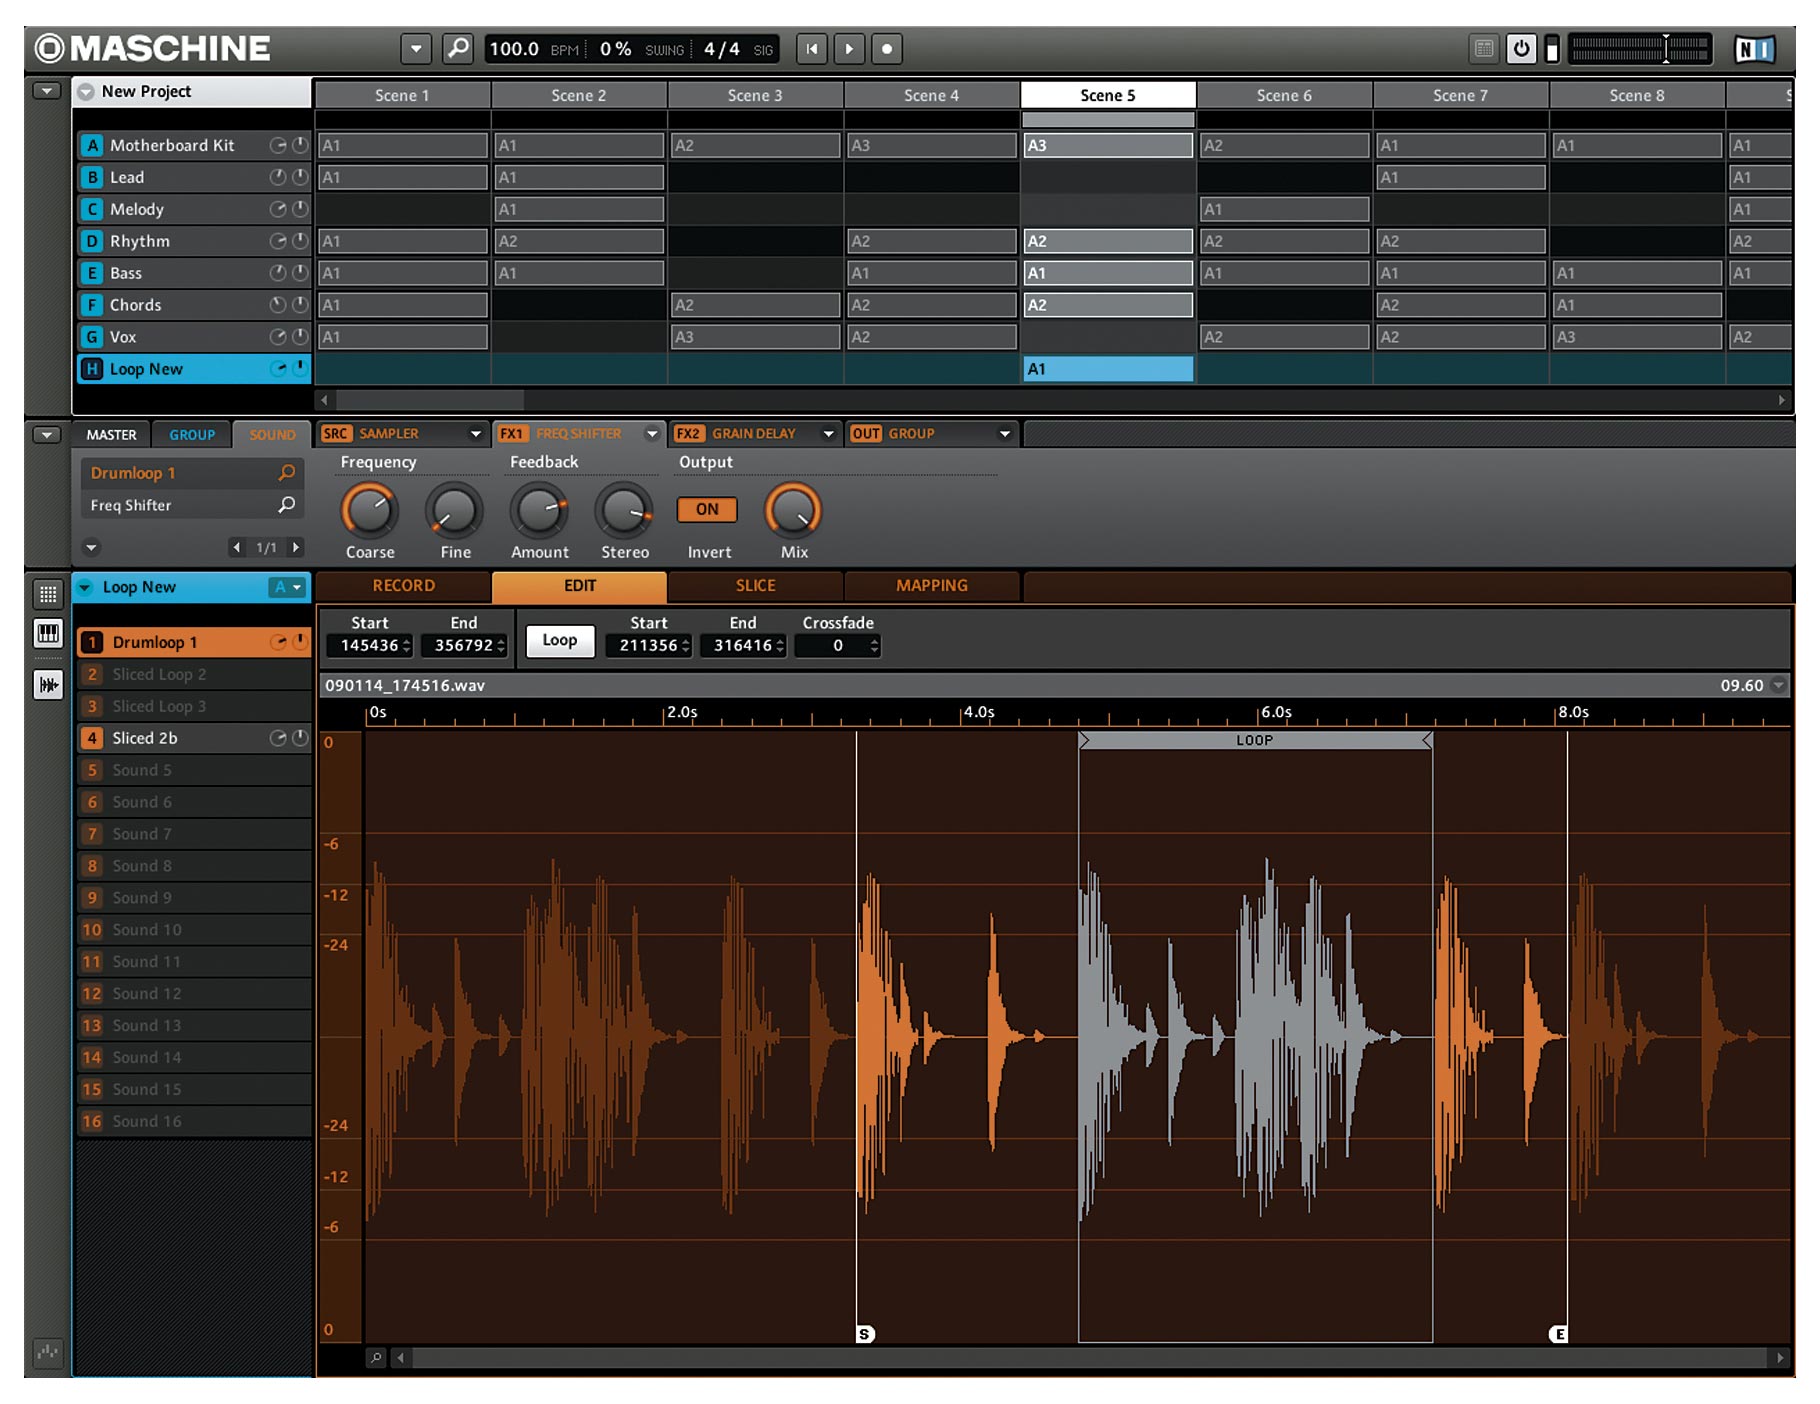Open the main menu dropdown in header

click(x=416, y=48)
